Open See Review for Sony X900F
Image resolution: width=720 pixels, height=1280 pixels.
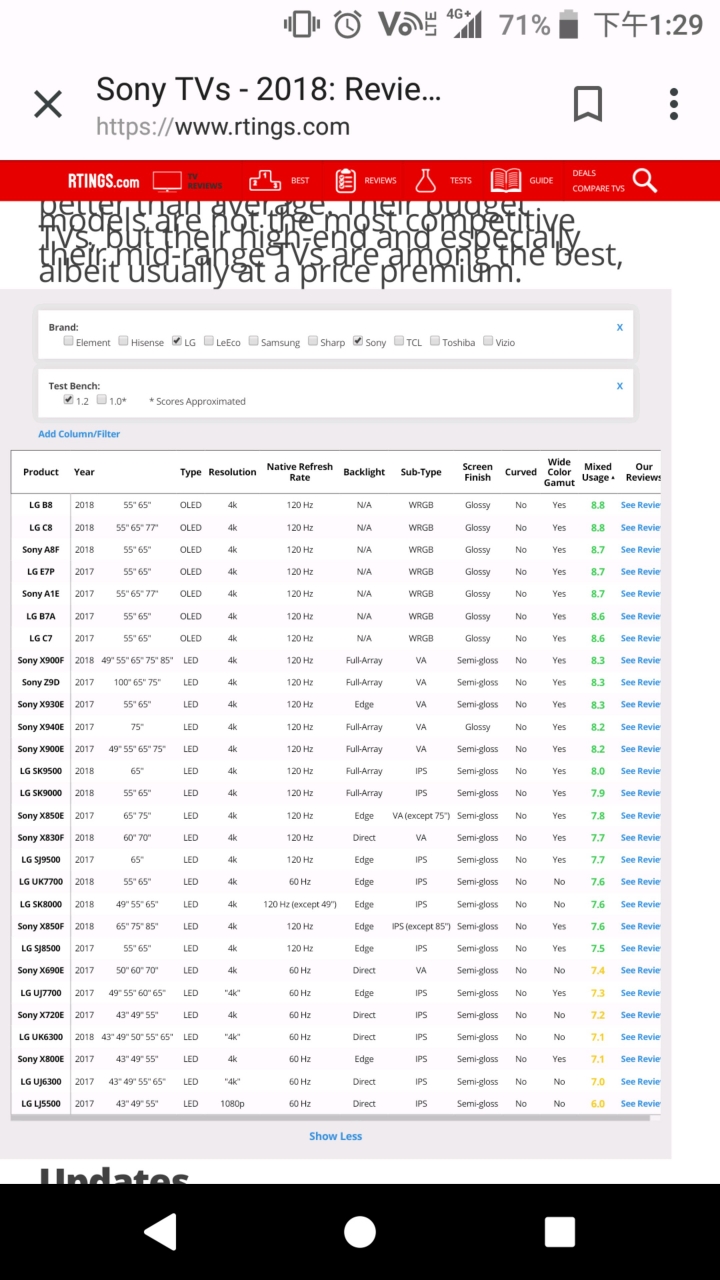point(640,660)
